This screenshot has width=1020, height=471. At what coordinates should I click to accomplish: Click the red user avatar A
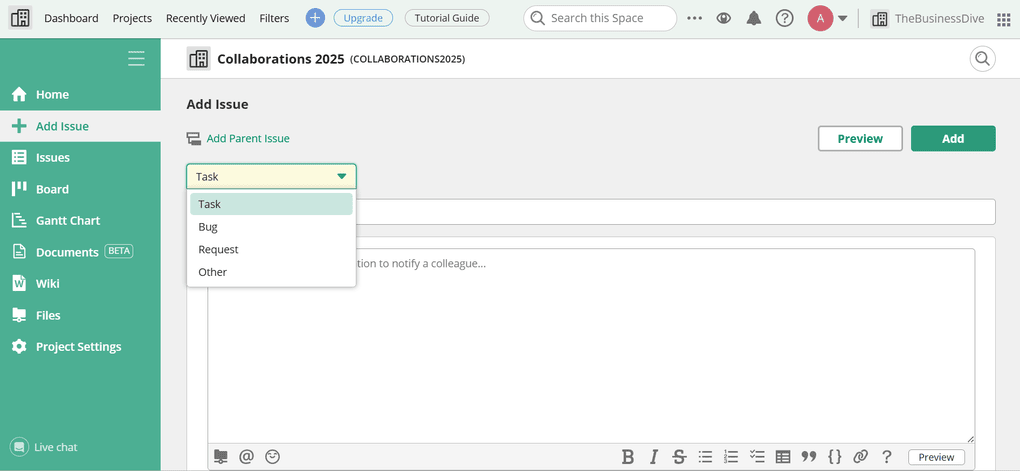click(x=820, y=18)
